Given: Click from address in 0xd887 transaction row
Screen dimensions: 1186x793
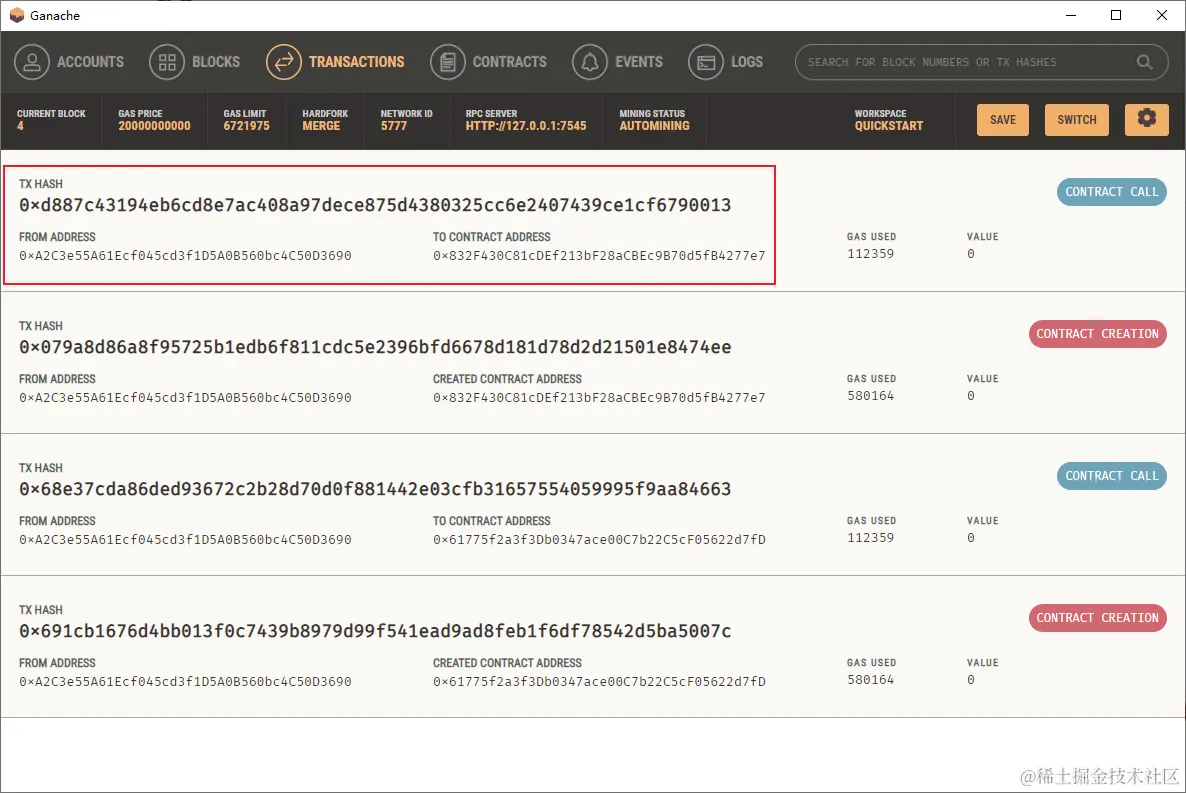Looking at the screenshot, I should coord(185,256).
